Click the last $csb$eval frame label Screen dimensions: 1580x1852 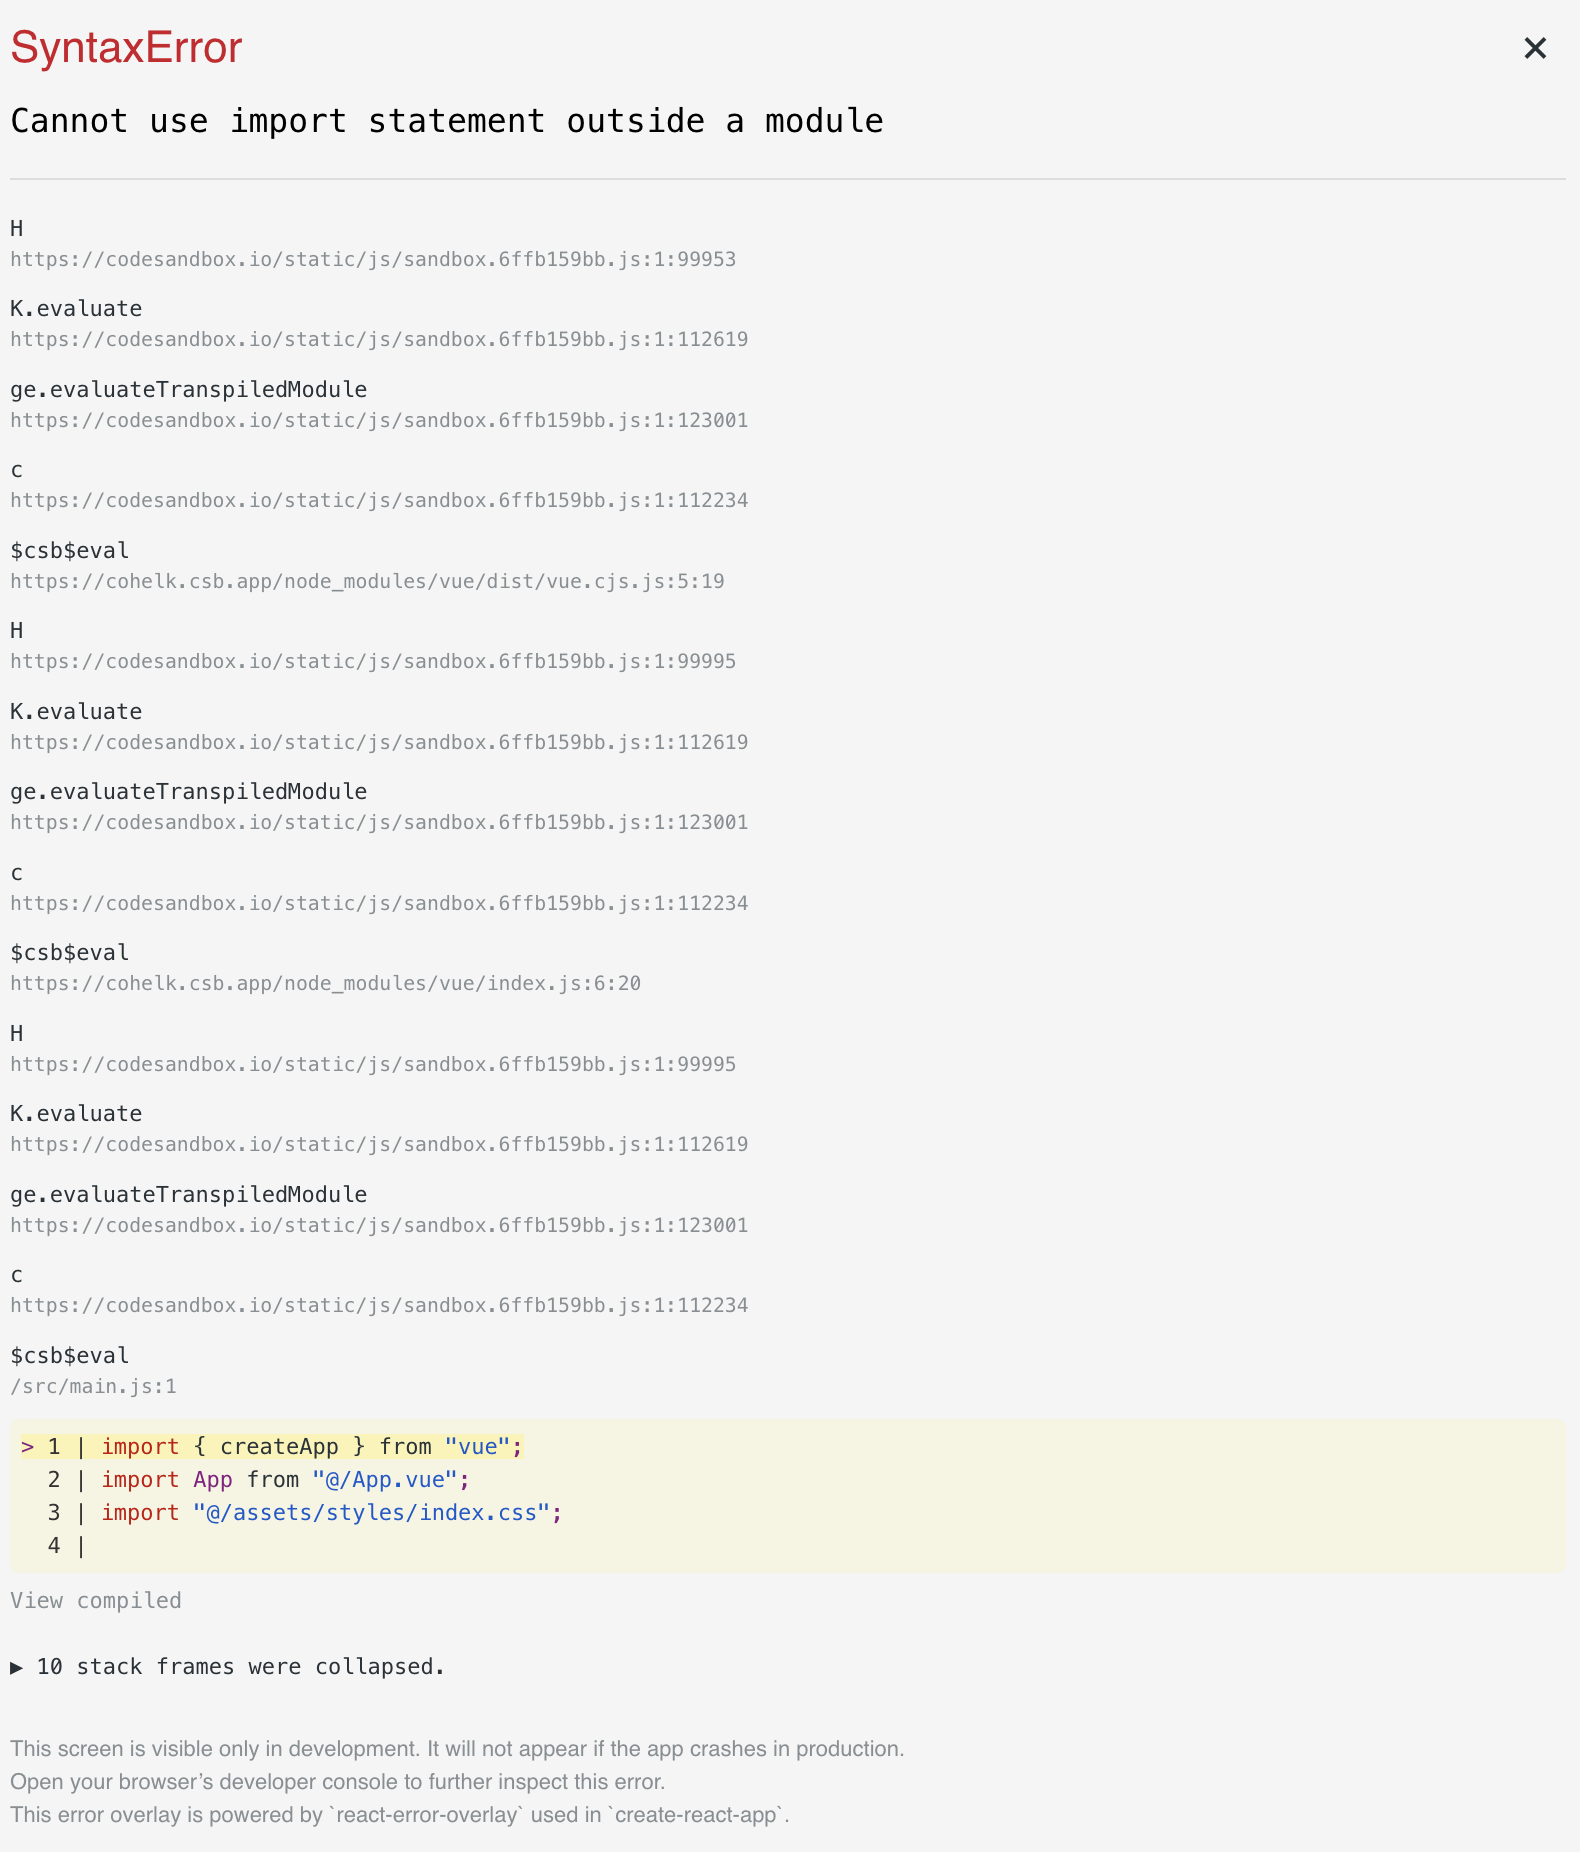[70, 1355]
